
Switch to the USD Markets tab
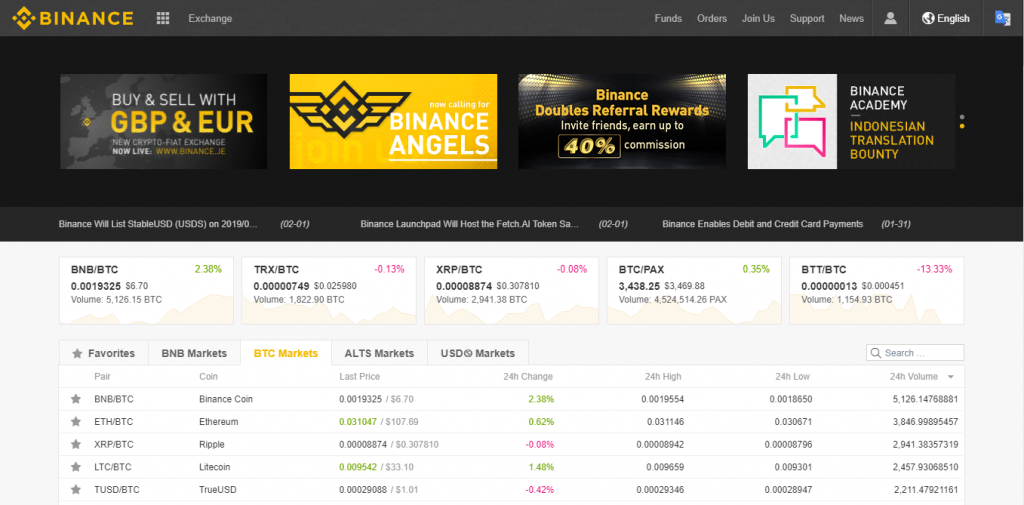478,353
